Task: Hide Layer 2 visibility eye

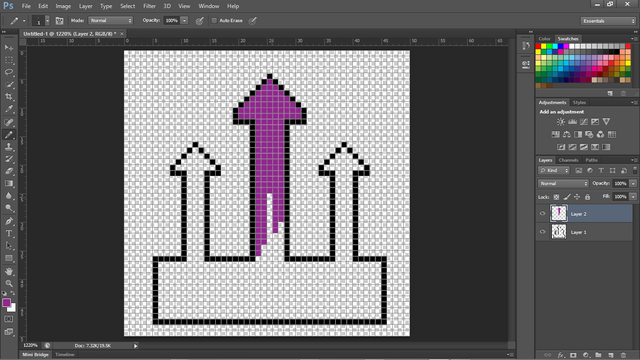Action: point(542,213)
